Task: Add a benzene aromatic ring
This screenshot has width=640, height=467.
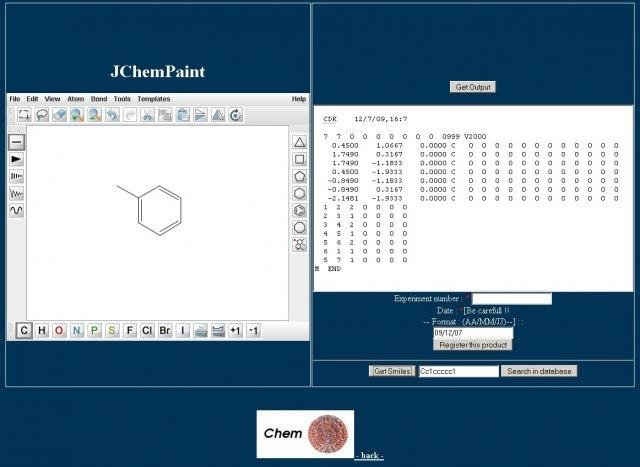Action: point(300,210)
